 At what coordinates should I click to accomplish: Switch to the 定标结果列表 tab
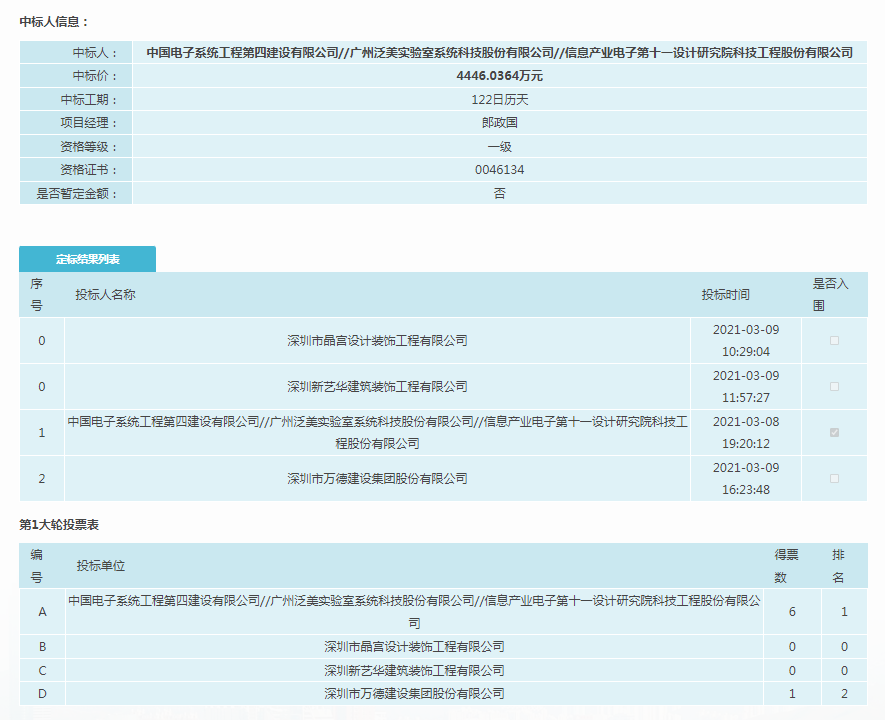pyautogui.click(x=85, y=258)
